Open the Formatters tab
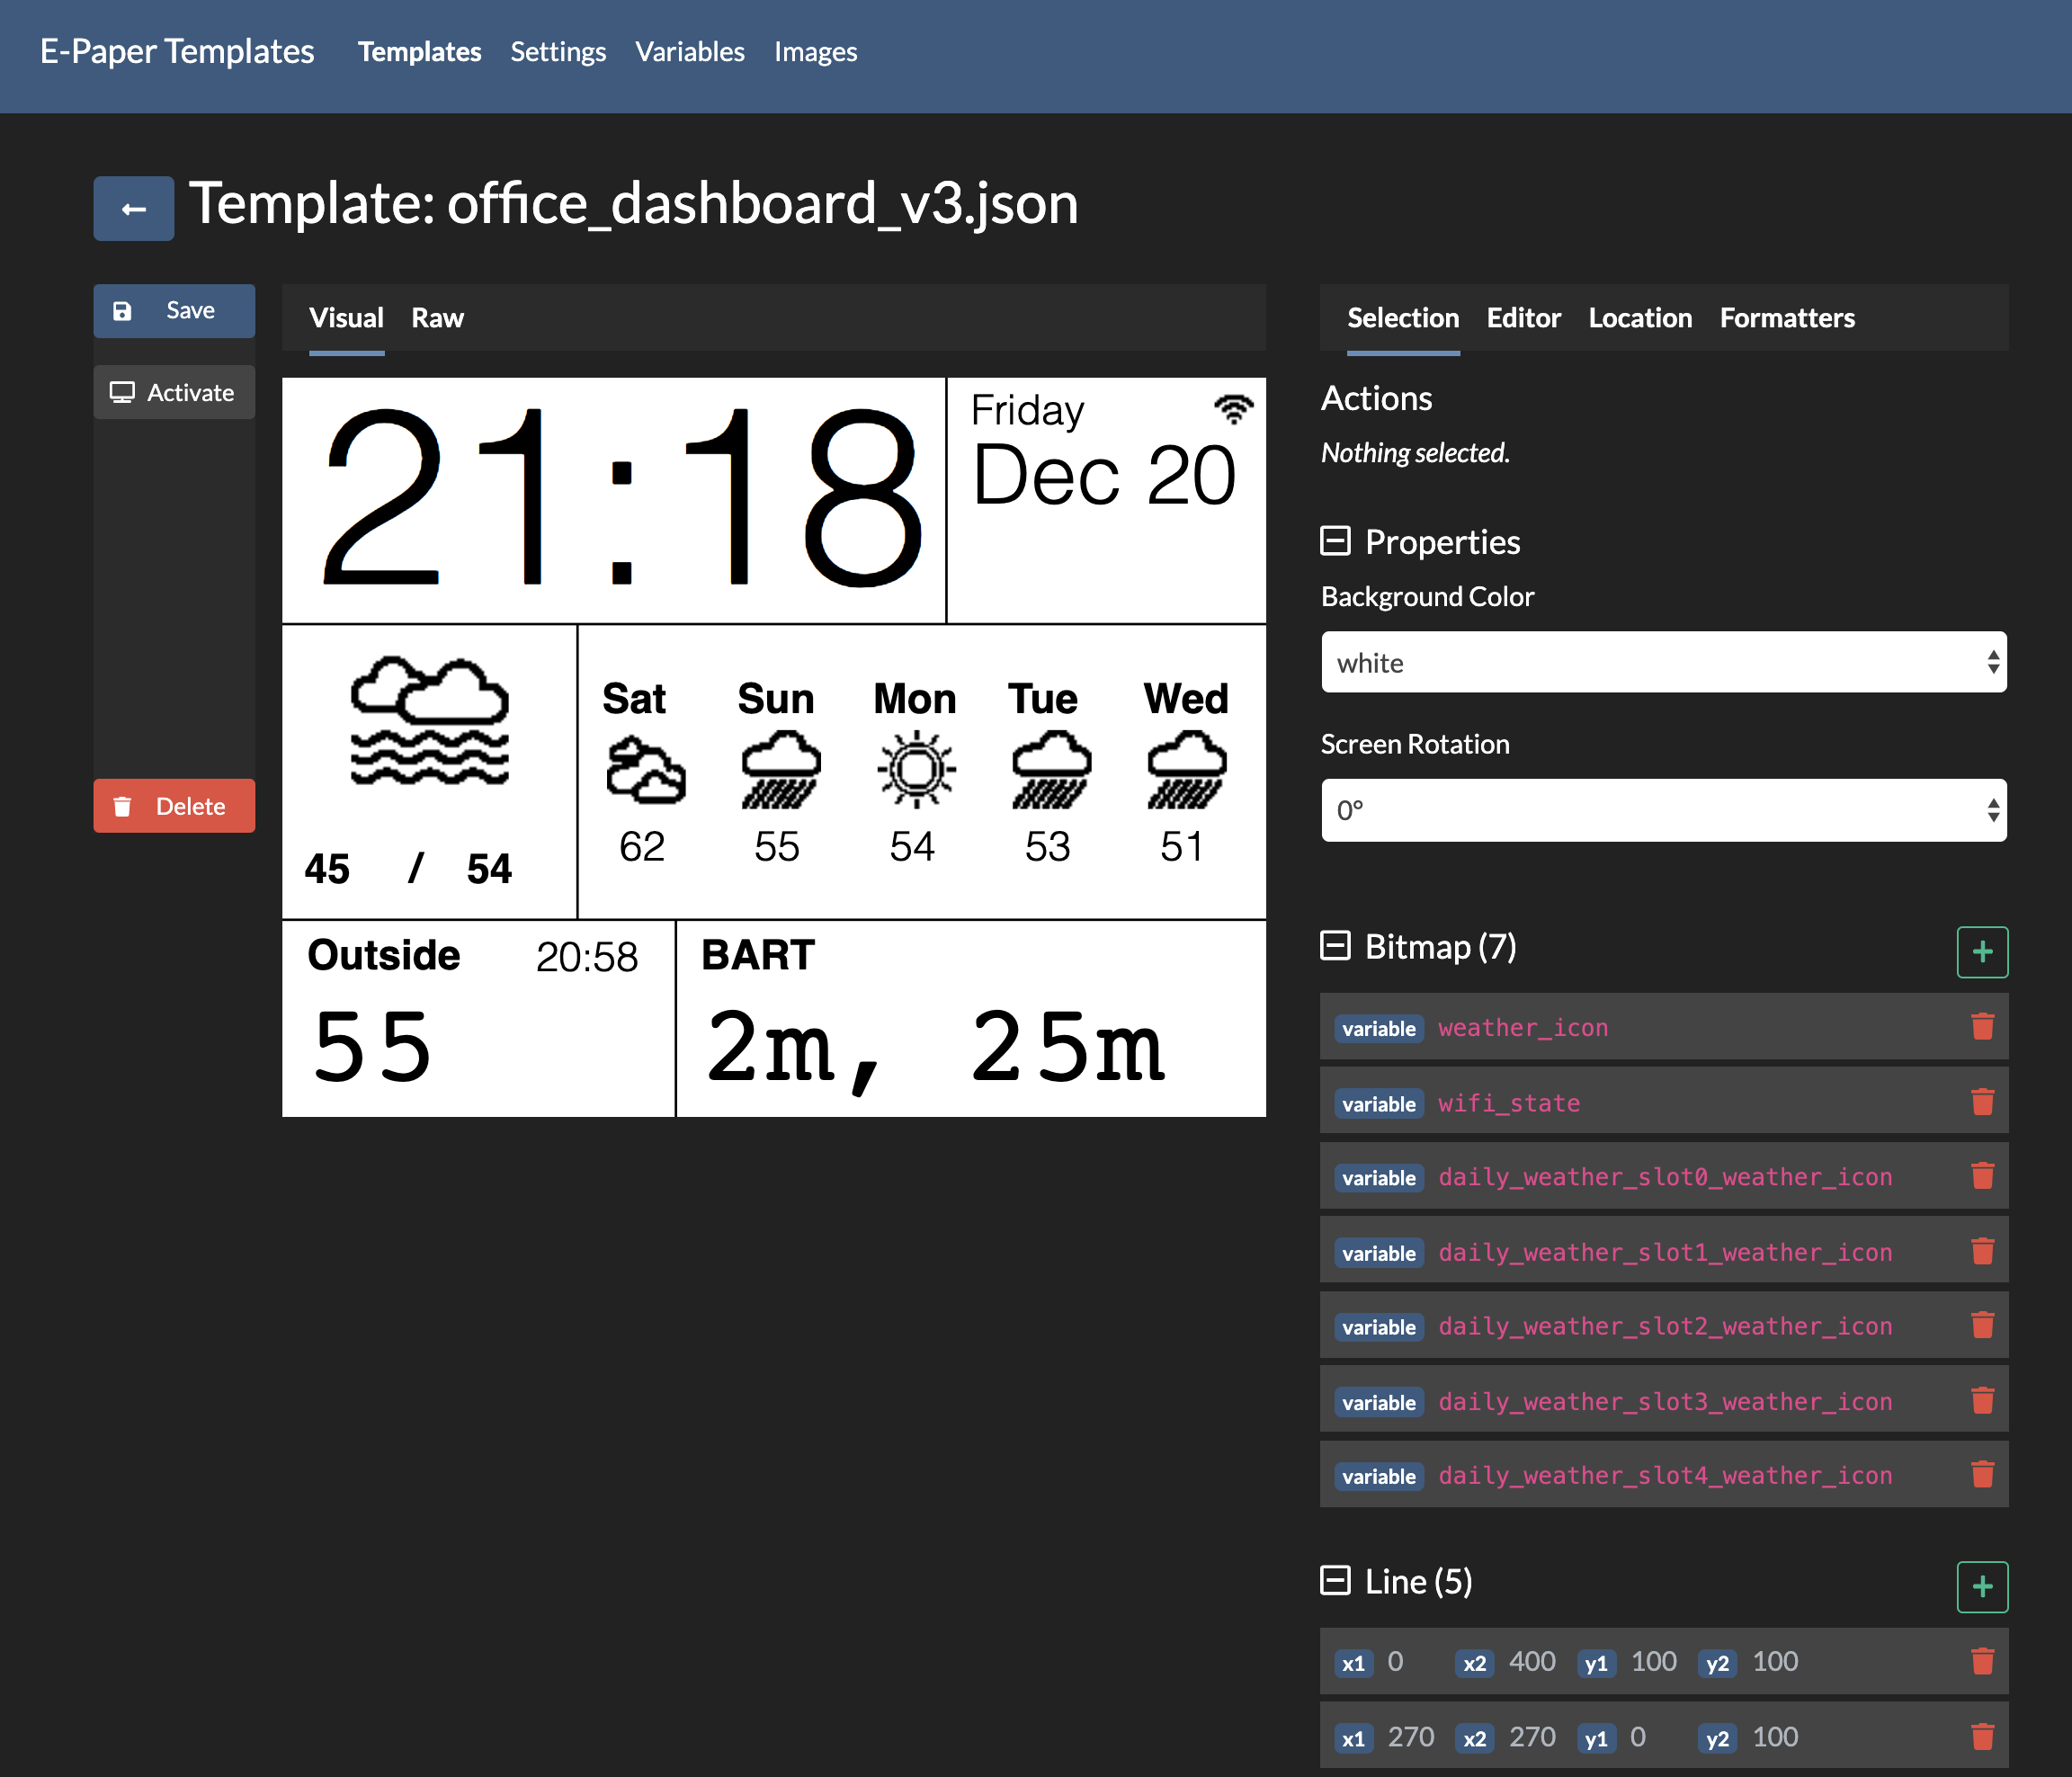Screen dimensions: 2072x1777 pyautogui.click(x=1786, y=318)
